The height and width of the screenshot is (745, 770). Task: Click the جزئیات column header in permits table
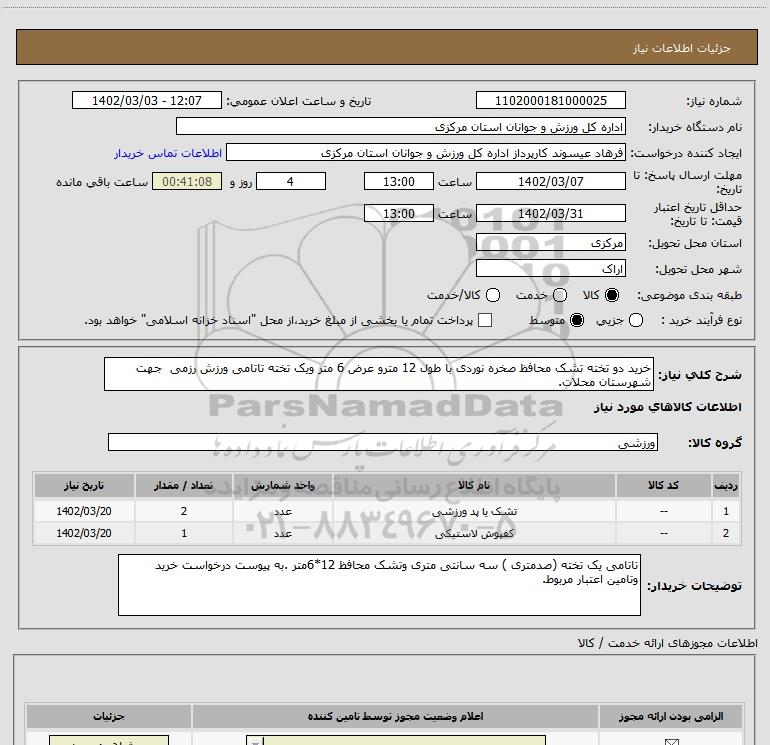pos(109,717)
